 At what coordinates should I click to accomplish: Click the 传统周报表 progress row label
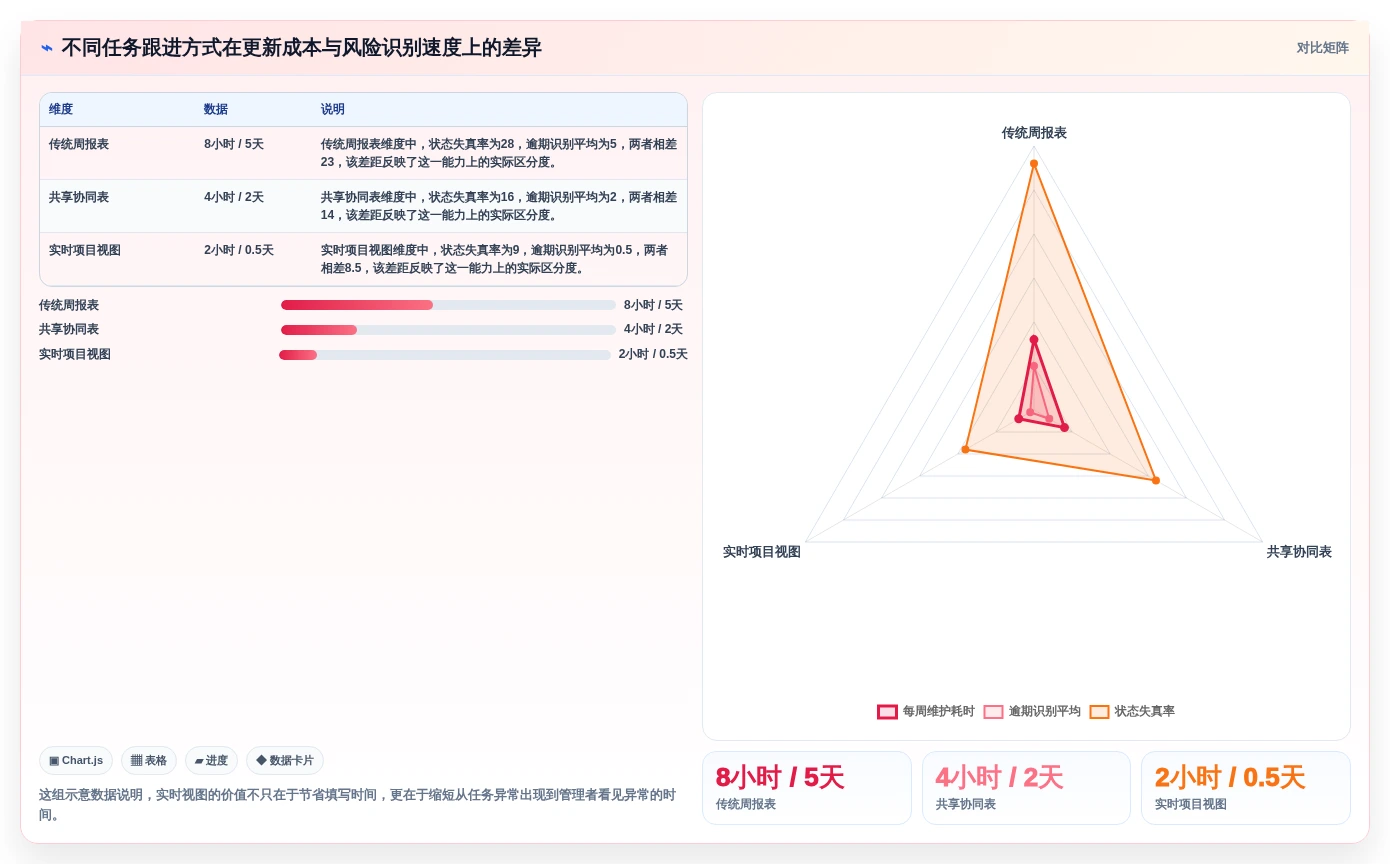click(x=69, y=305)
